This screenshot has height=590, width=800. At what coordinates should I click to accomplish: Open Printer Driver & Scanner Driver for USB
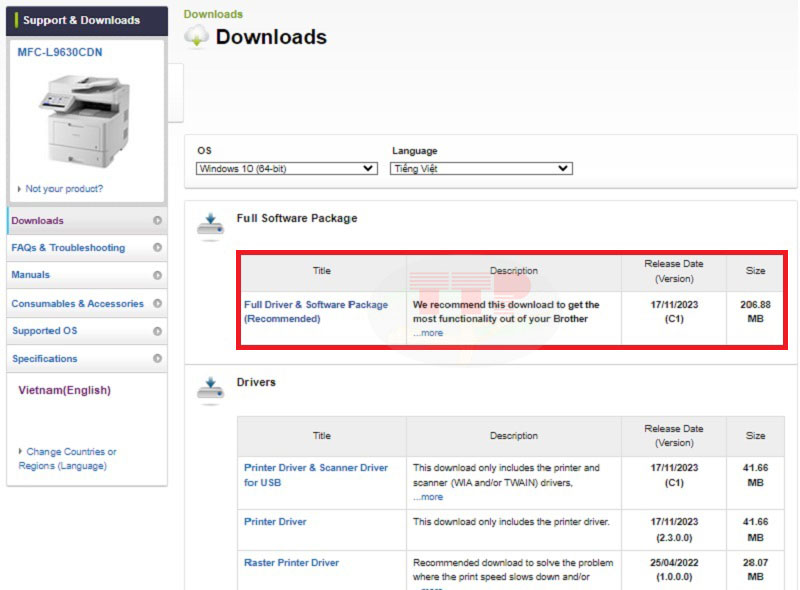tap(315, 475)
